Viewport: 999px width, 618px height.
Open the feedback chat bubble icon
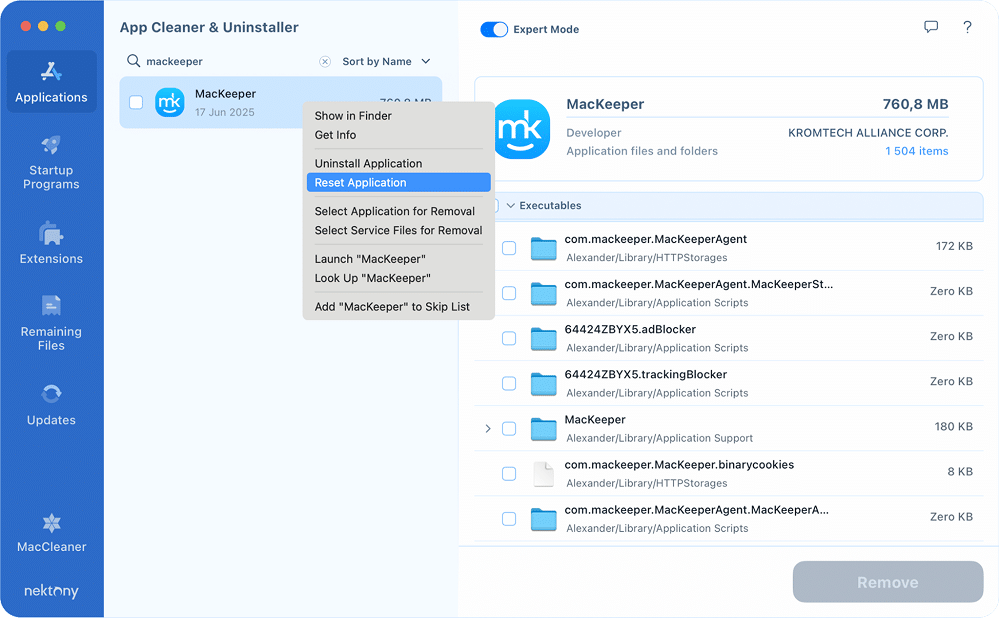[931, 27]
